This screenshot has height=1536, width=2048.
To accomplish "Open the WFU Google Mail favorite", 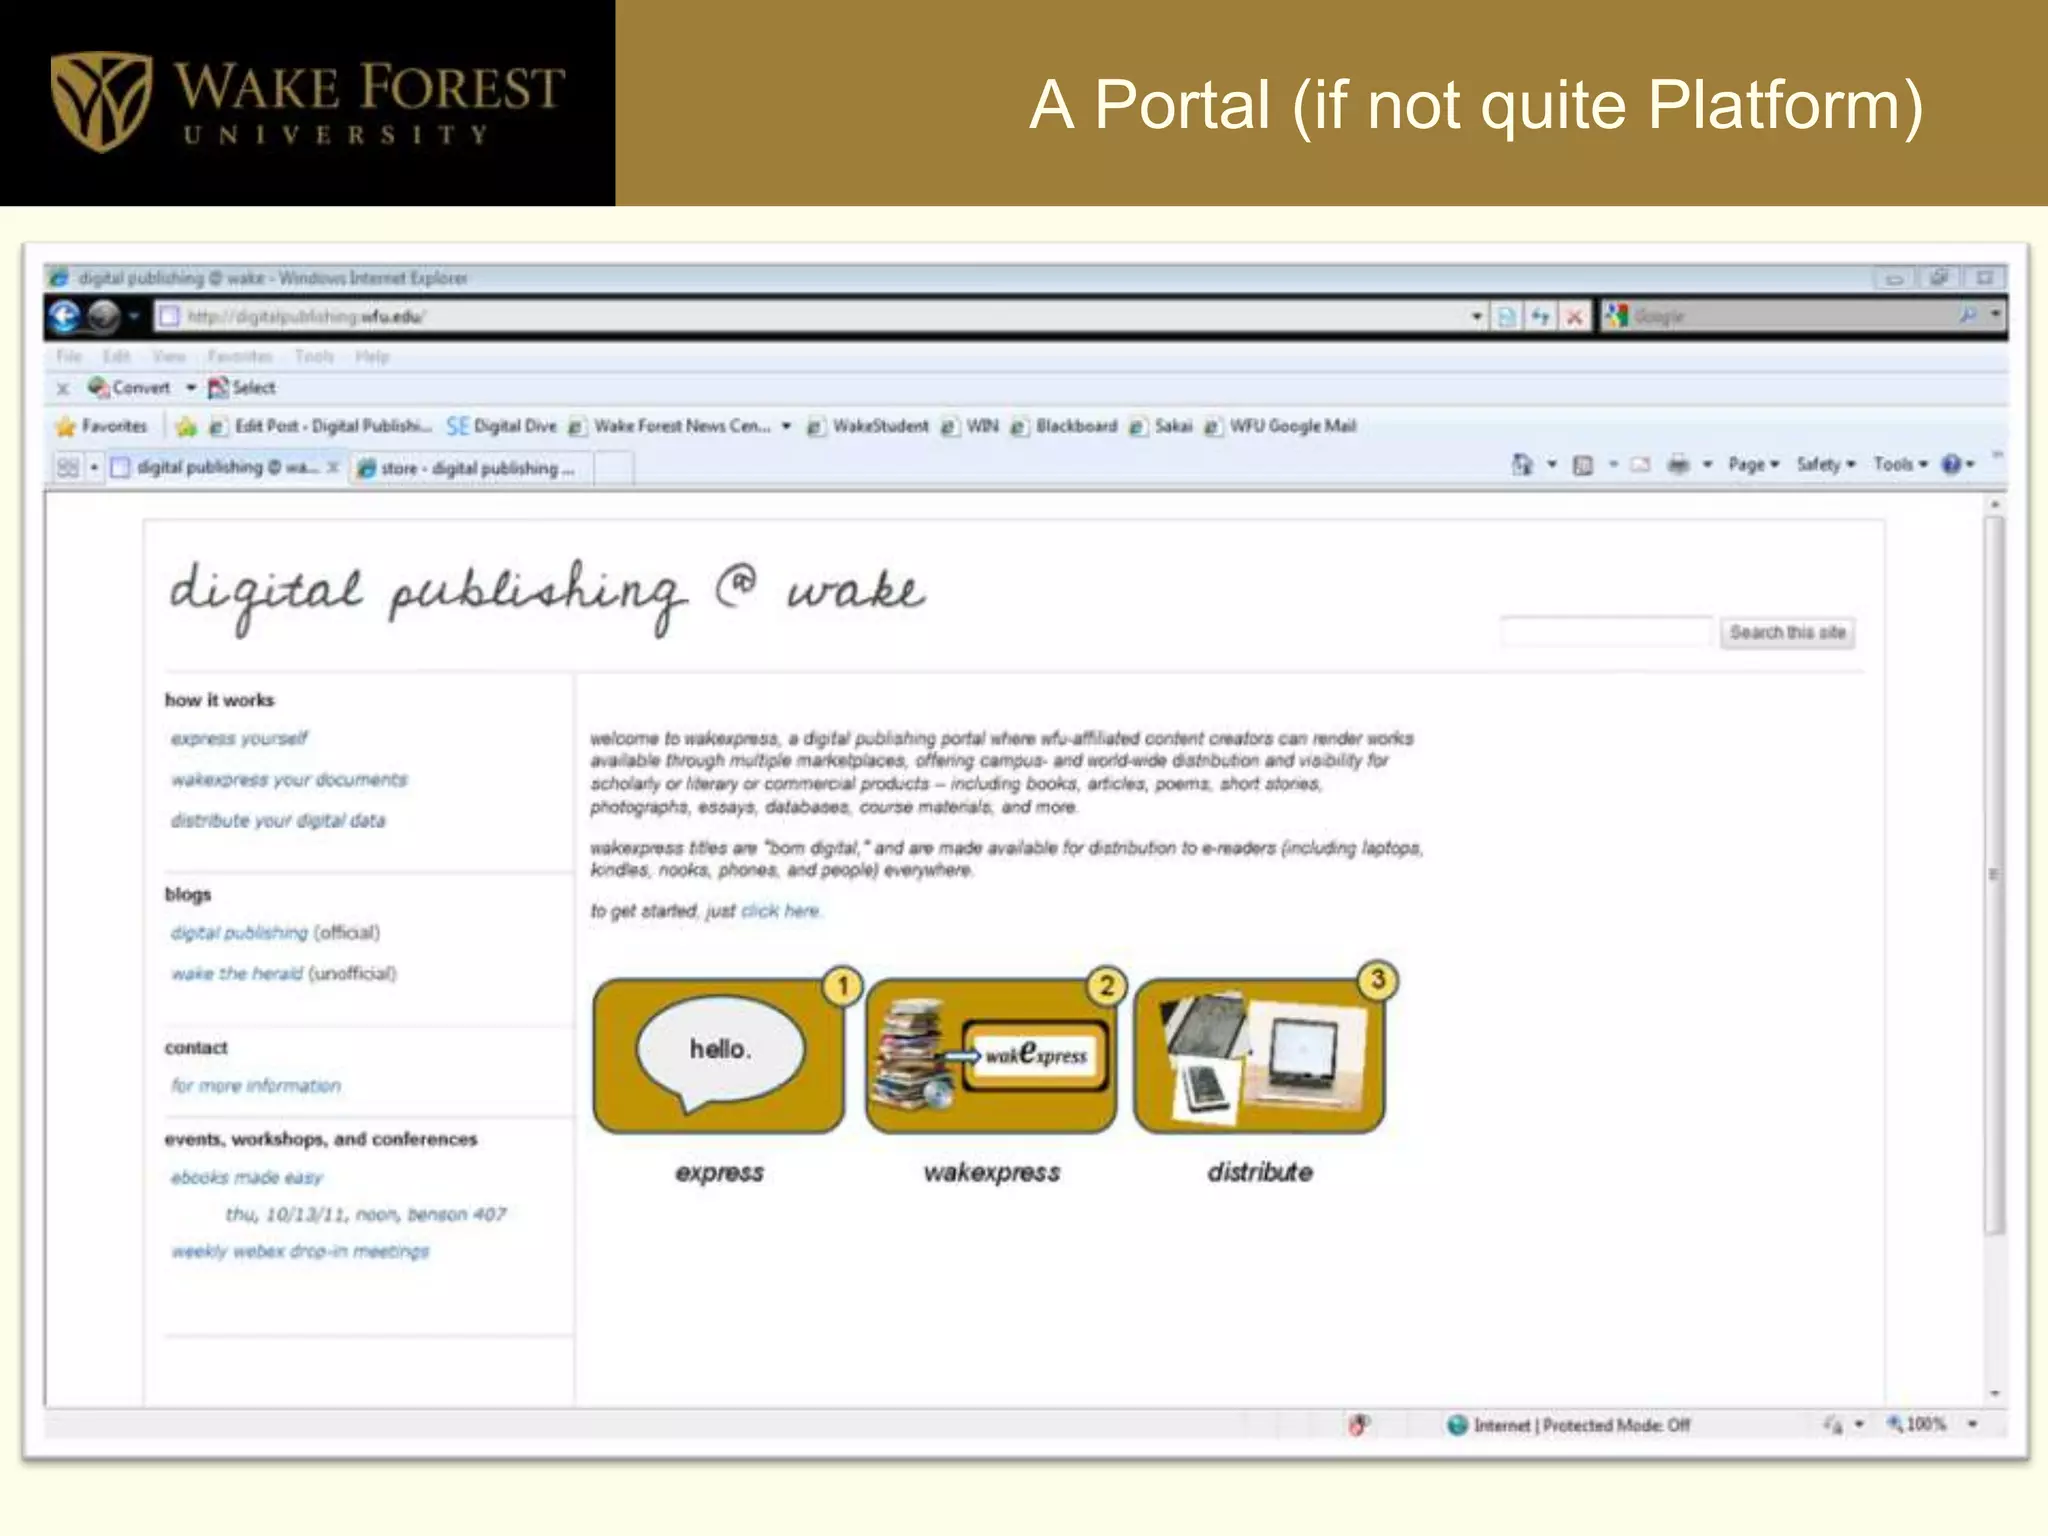I will tap(1280, 426).
